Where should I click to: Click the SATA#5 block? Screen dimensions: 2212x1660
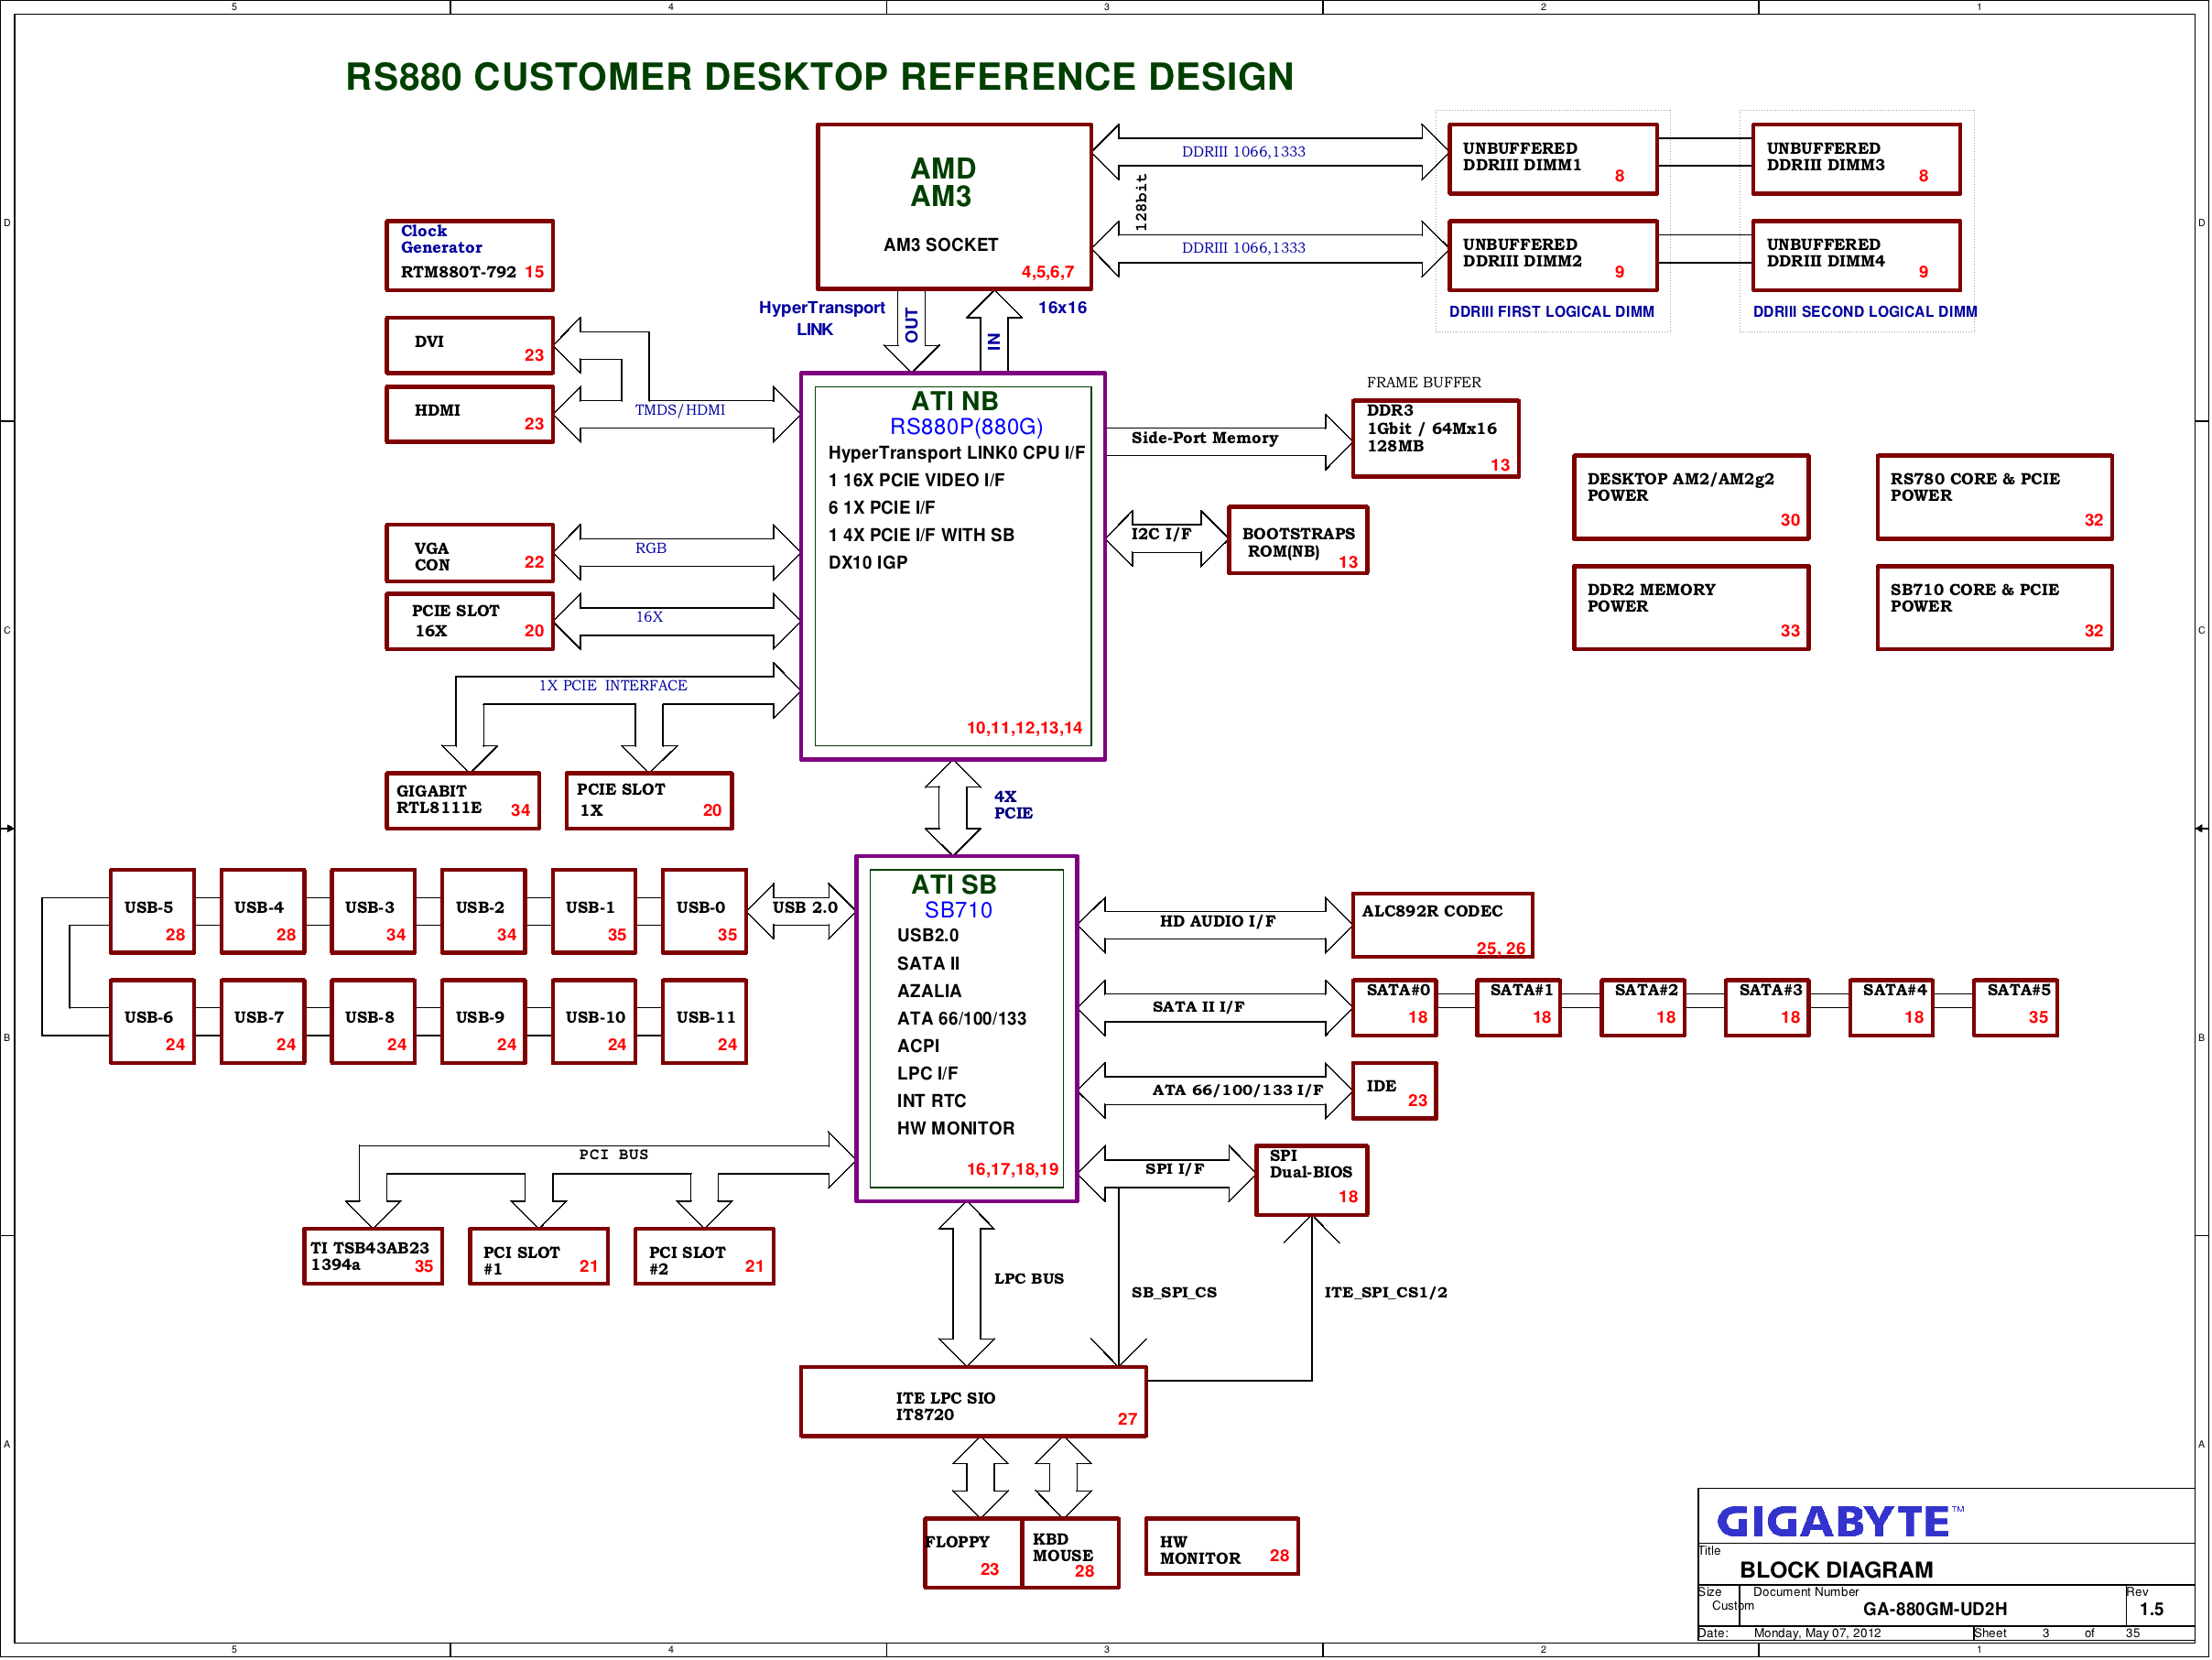[2016, 1008]
